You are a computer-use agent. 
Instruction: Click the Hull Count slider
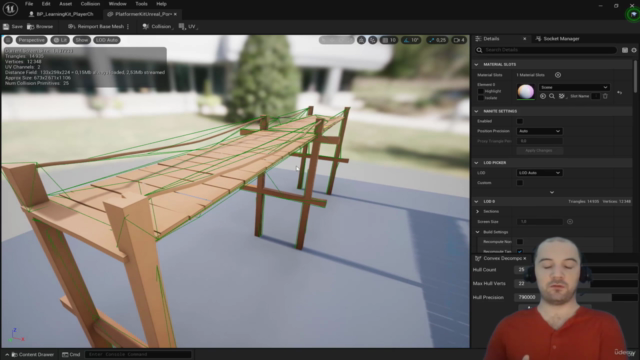click(x=576, y=270)
